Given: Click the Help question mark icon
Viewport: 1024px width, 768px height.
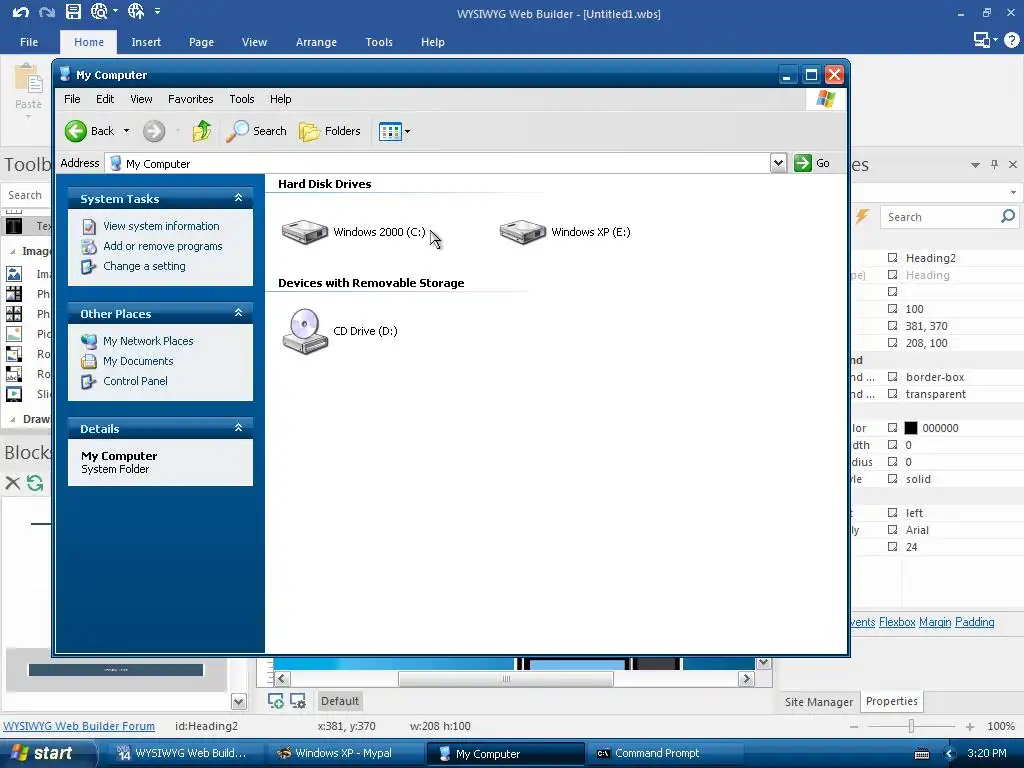Looking at the screenshot, I should (x=1012, y=40).
